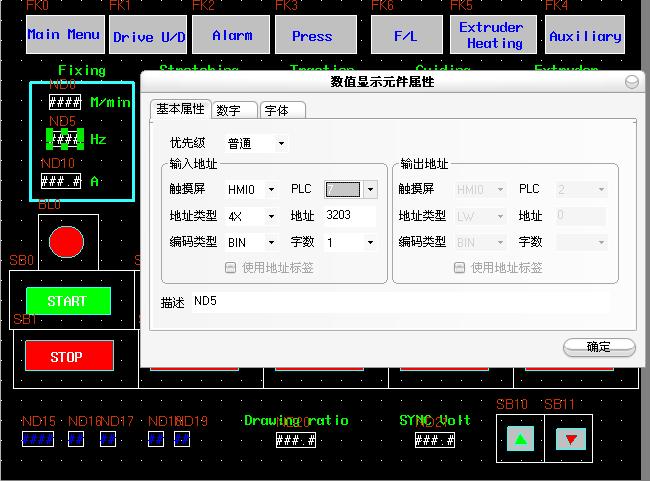Viewport: 650px width, 481px height.
Task: Select the red BL0 indicator lamp
Action: click(66, 241)
